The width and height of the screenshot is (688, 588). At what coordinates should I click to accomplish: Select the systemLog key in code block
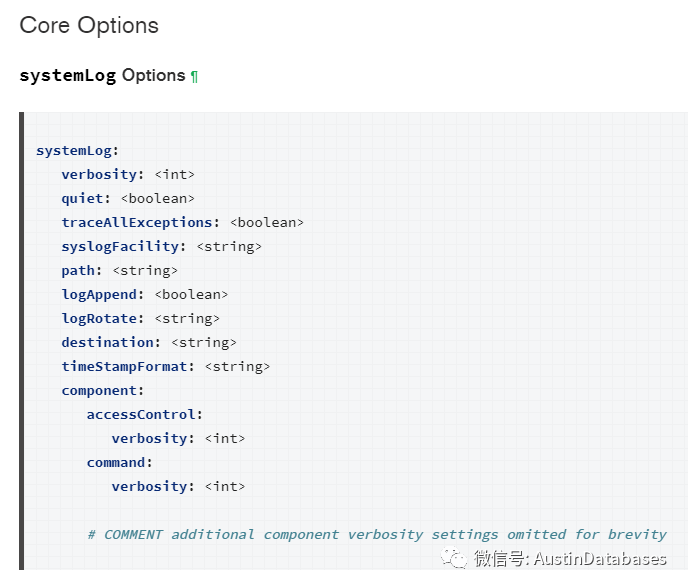77,151
